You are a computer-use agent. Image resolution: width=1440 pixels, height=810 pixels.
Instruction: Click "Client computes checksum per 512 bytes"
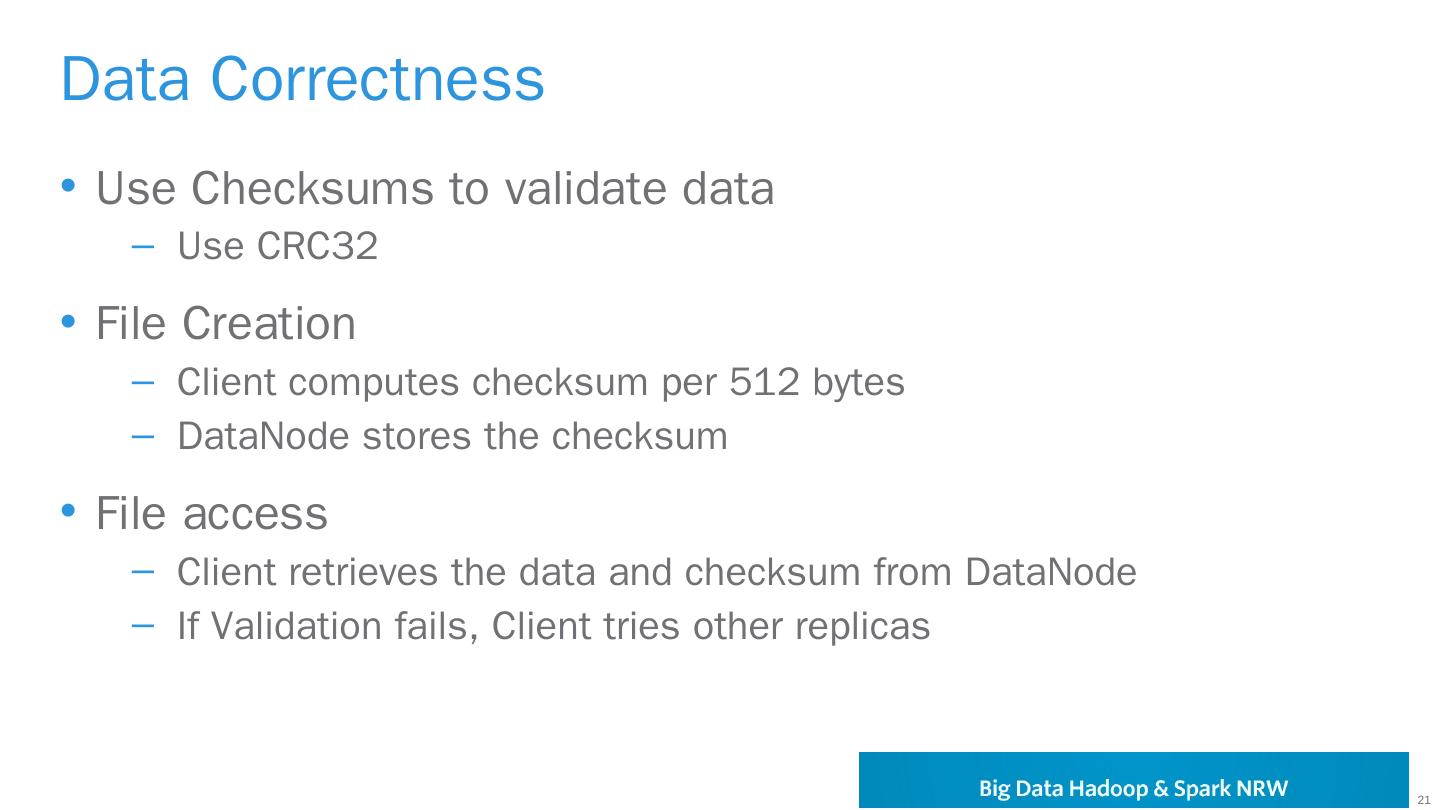540,382
